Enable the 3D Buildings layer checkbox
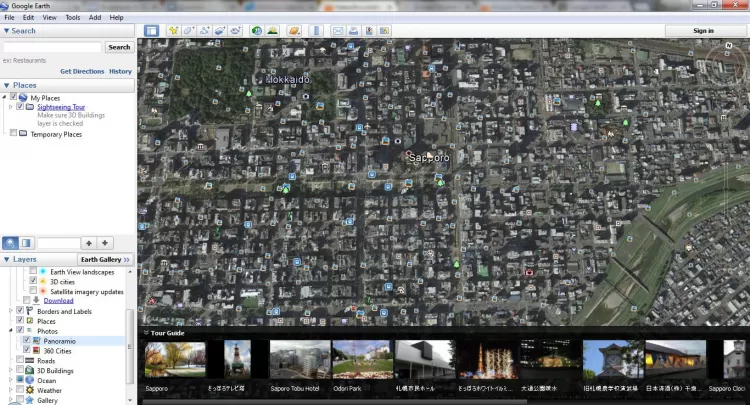Viewport: 750px width, 405px height. tap(20, 370)
